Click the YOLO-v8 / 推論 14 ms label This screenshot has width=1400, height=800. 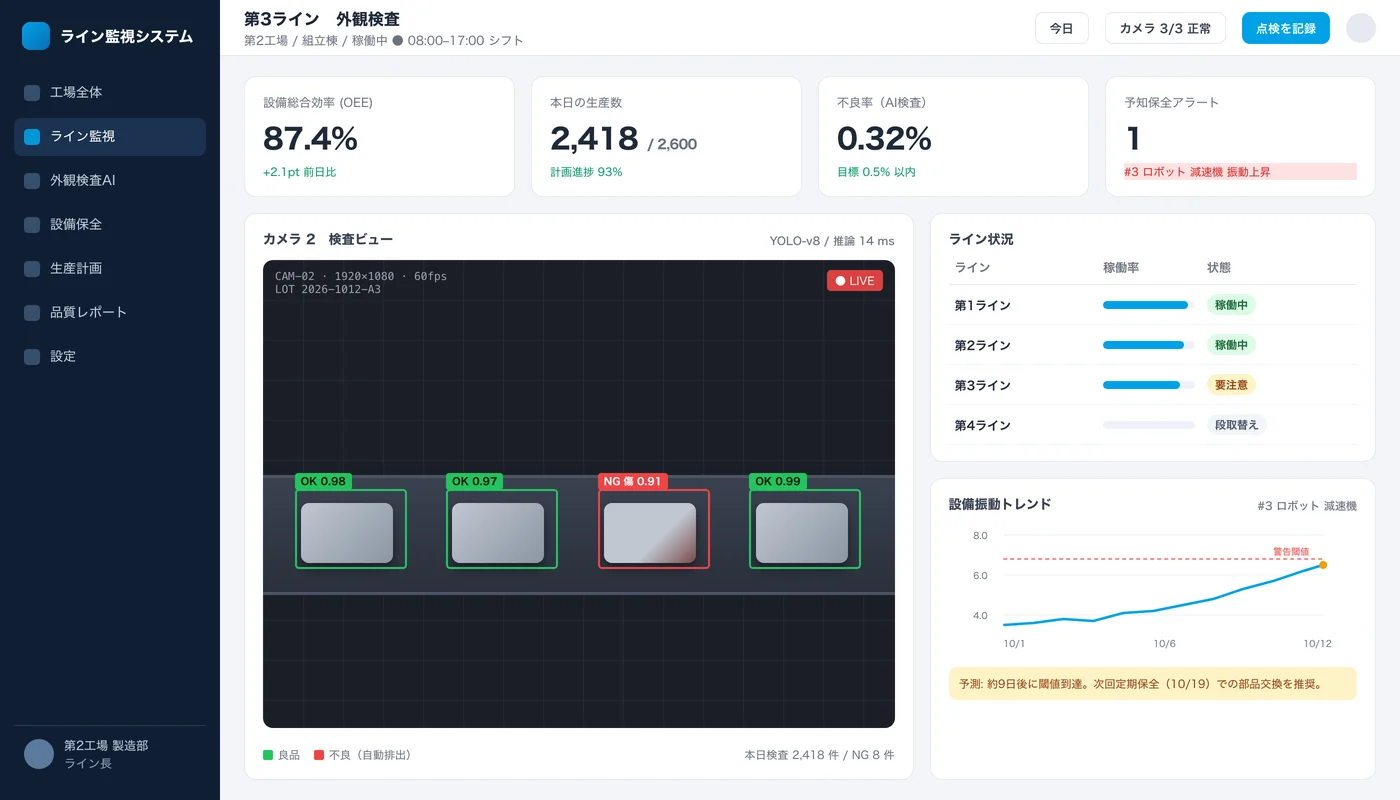[x=832, y=241]
